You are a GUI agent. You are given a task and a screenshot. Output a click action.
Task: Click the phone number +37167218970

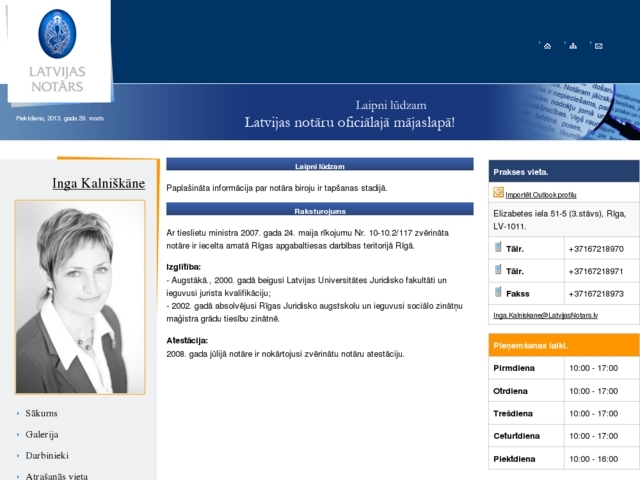tap(596, 249)
